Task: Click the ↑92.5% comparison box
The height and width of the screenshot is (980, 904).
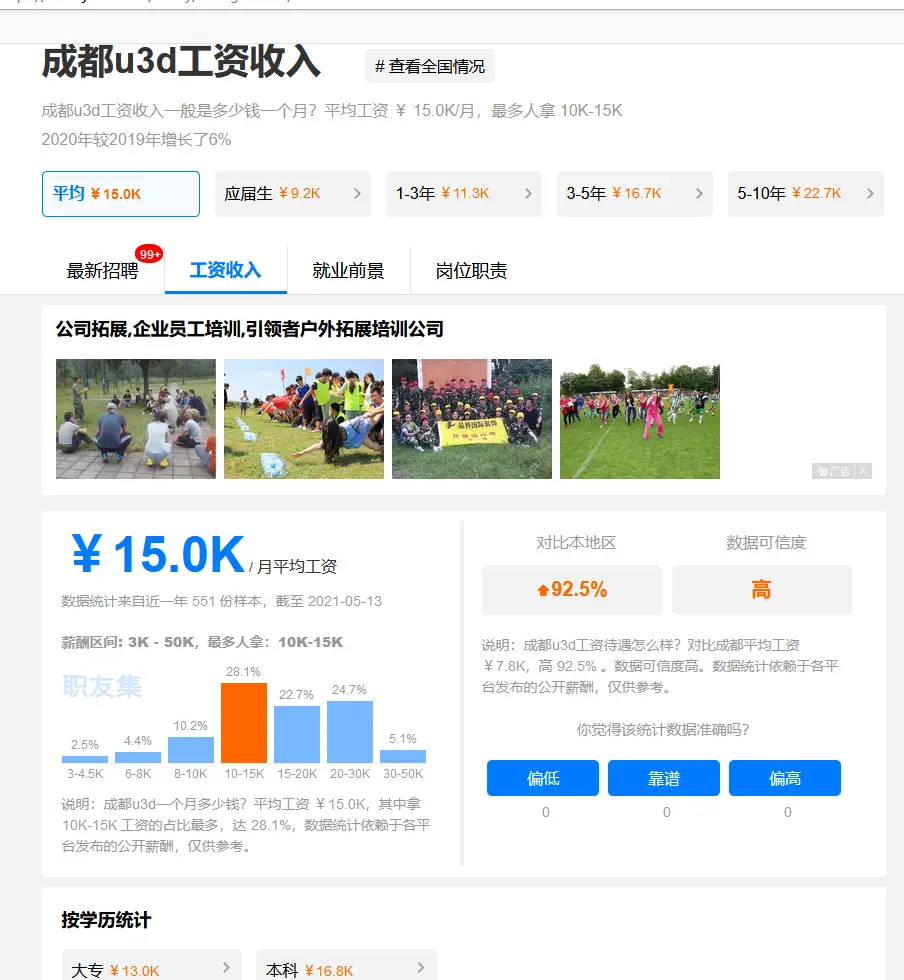Action: pyautogui.click(x=572, y=589)
